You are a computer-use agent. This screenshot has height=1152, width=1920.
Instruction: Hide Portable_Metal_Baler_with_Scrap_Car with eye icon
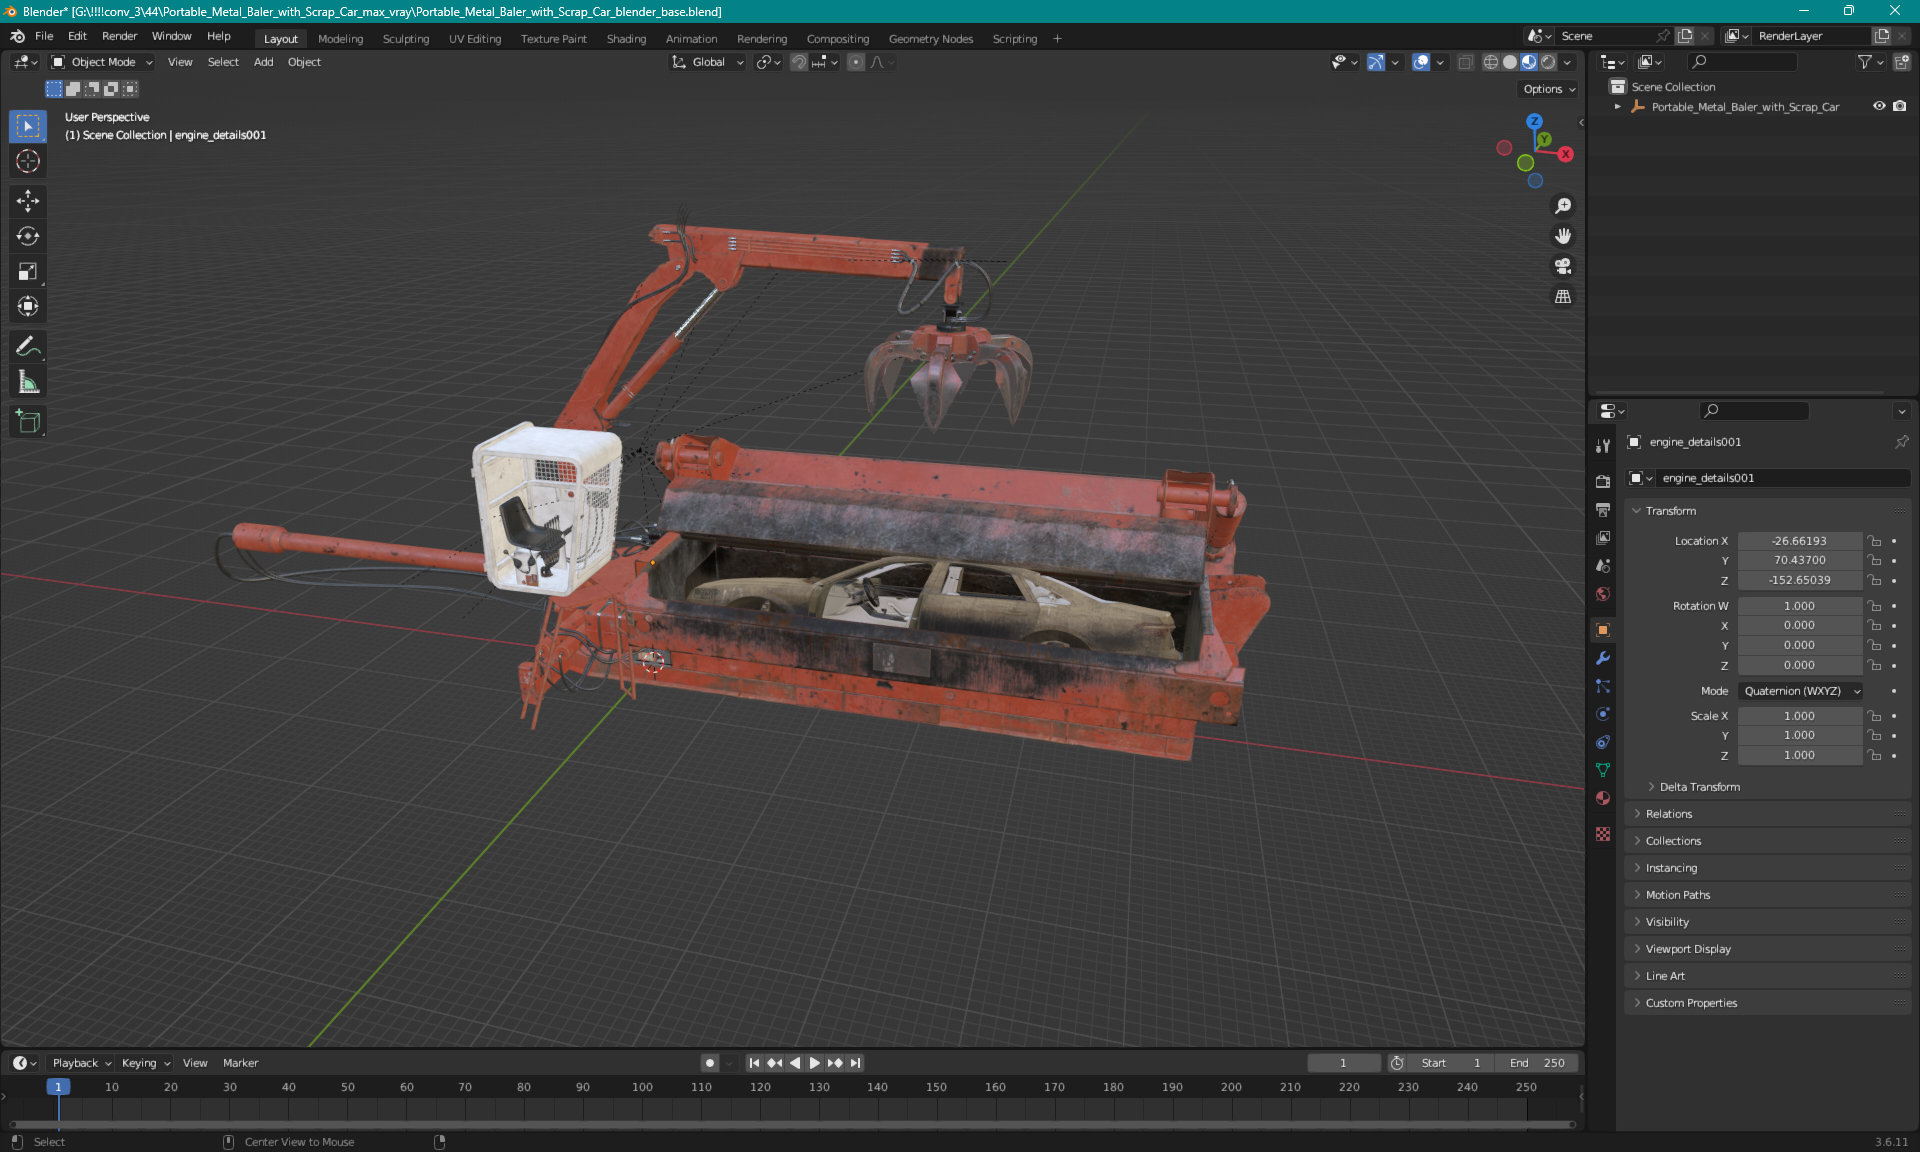[1879, 106]
